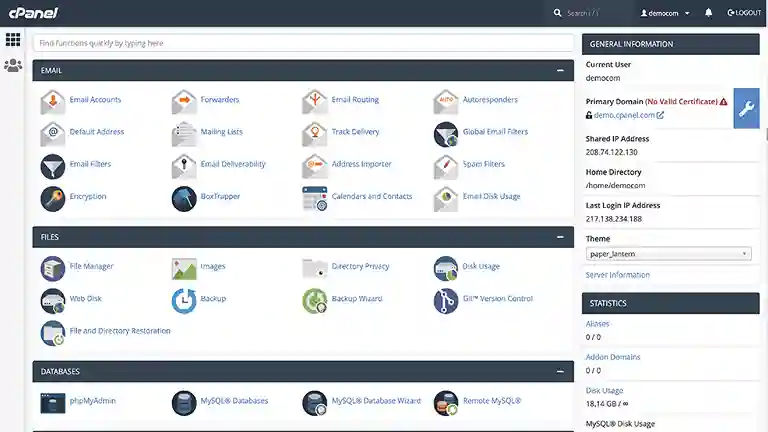This screenshot has width=768, height=432.
Task: Open the Address Importer icon
Action: (315, 166)
